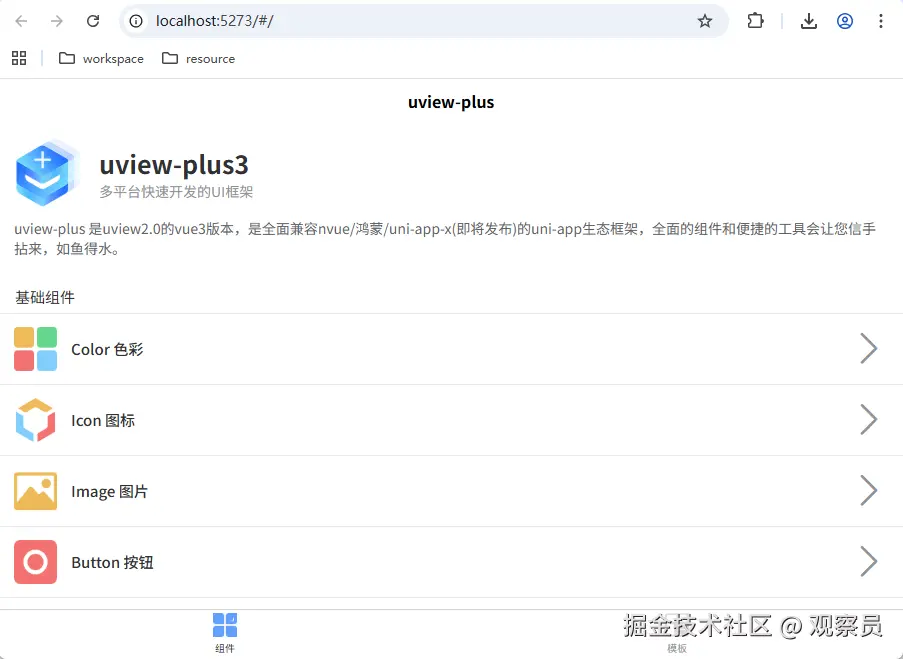
Task: Open the Button 按钮 component entry
Action: point(452,562)
